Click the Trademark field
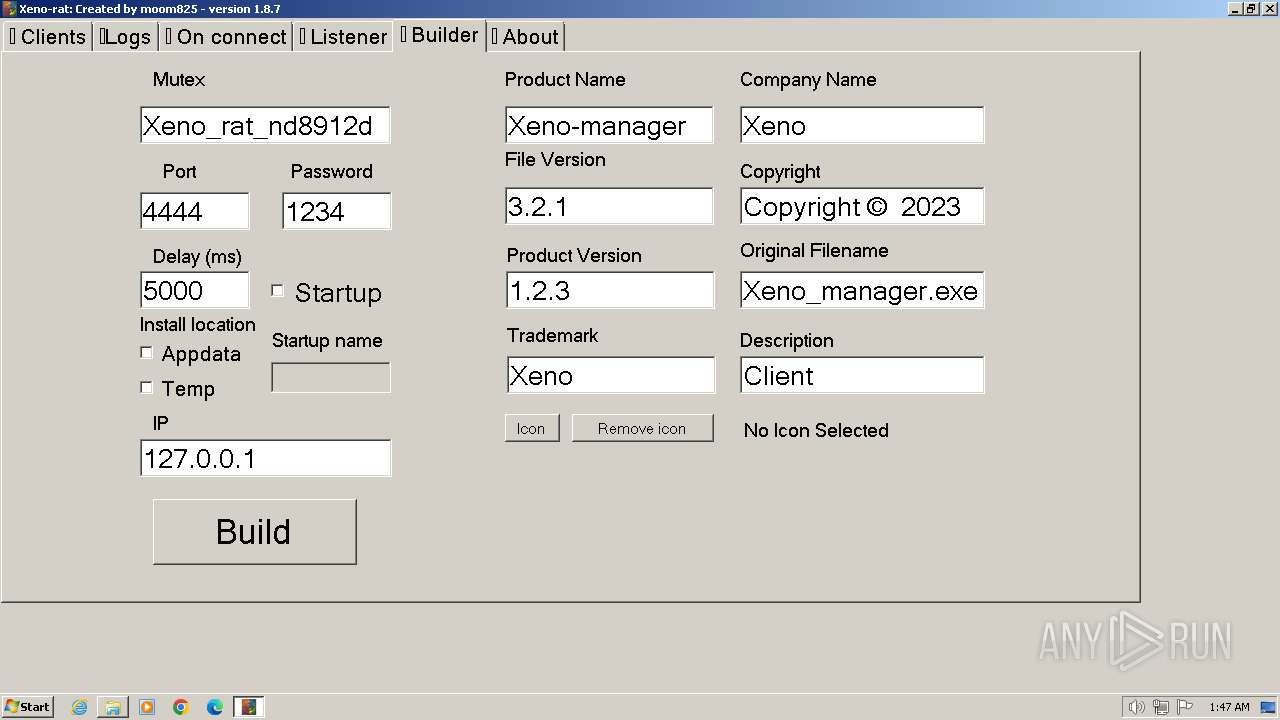This screenshot has height=720, width=1280. coord(610,375)
